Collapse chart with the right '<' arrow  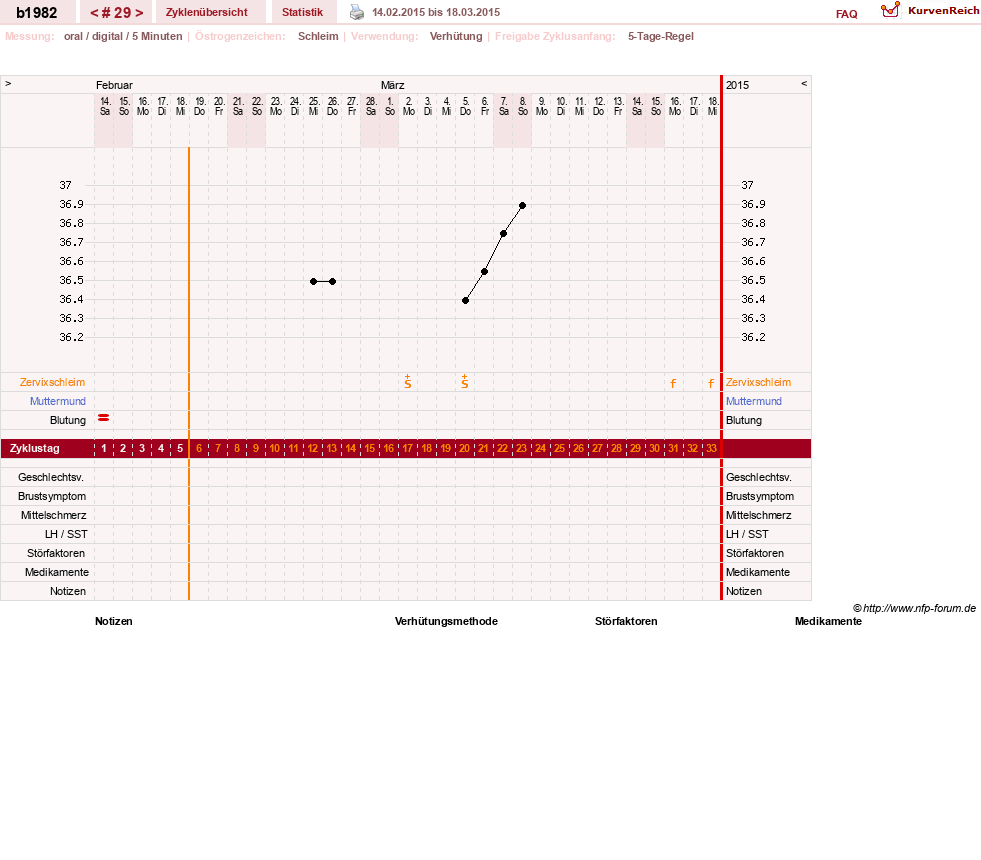804,83
